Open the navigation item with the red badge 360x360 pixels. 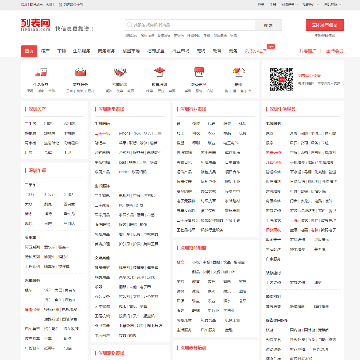pos(256,51)
